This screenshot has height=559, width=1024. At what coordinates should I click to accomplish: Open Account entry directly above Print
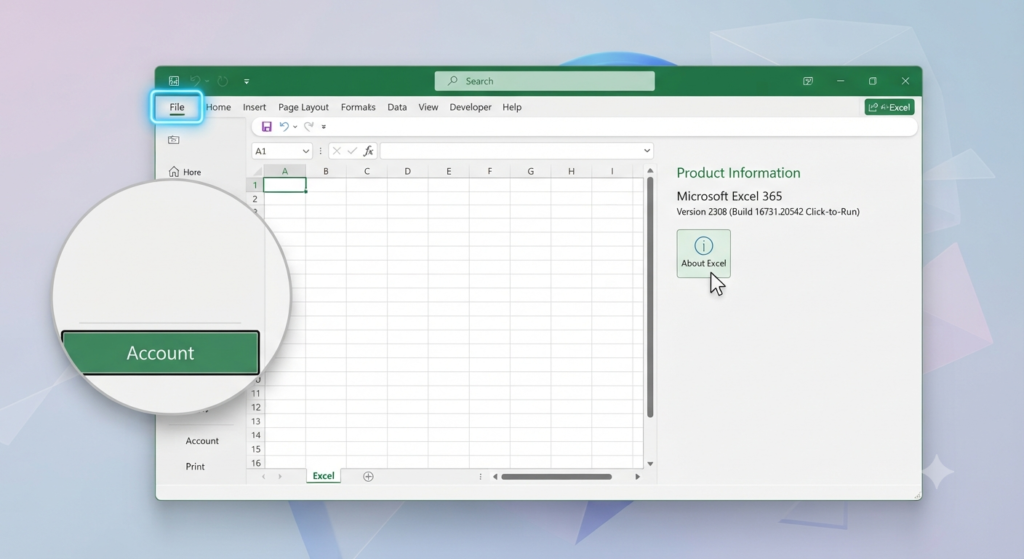202,441
